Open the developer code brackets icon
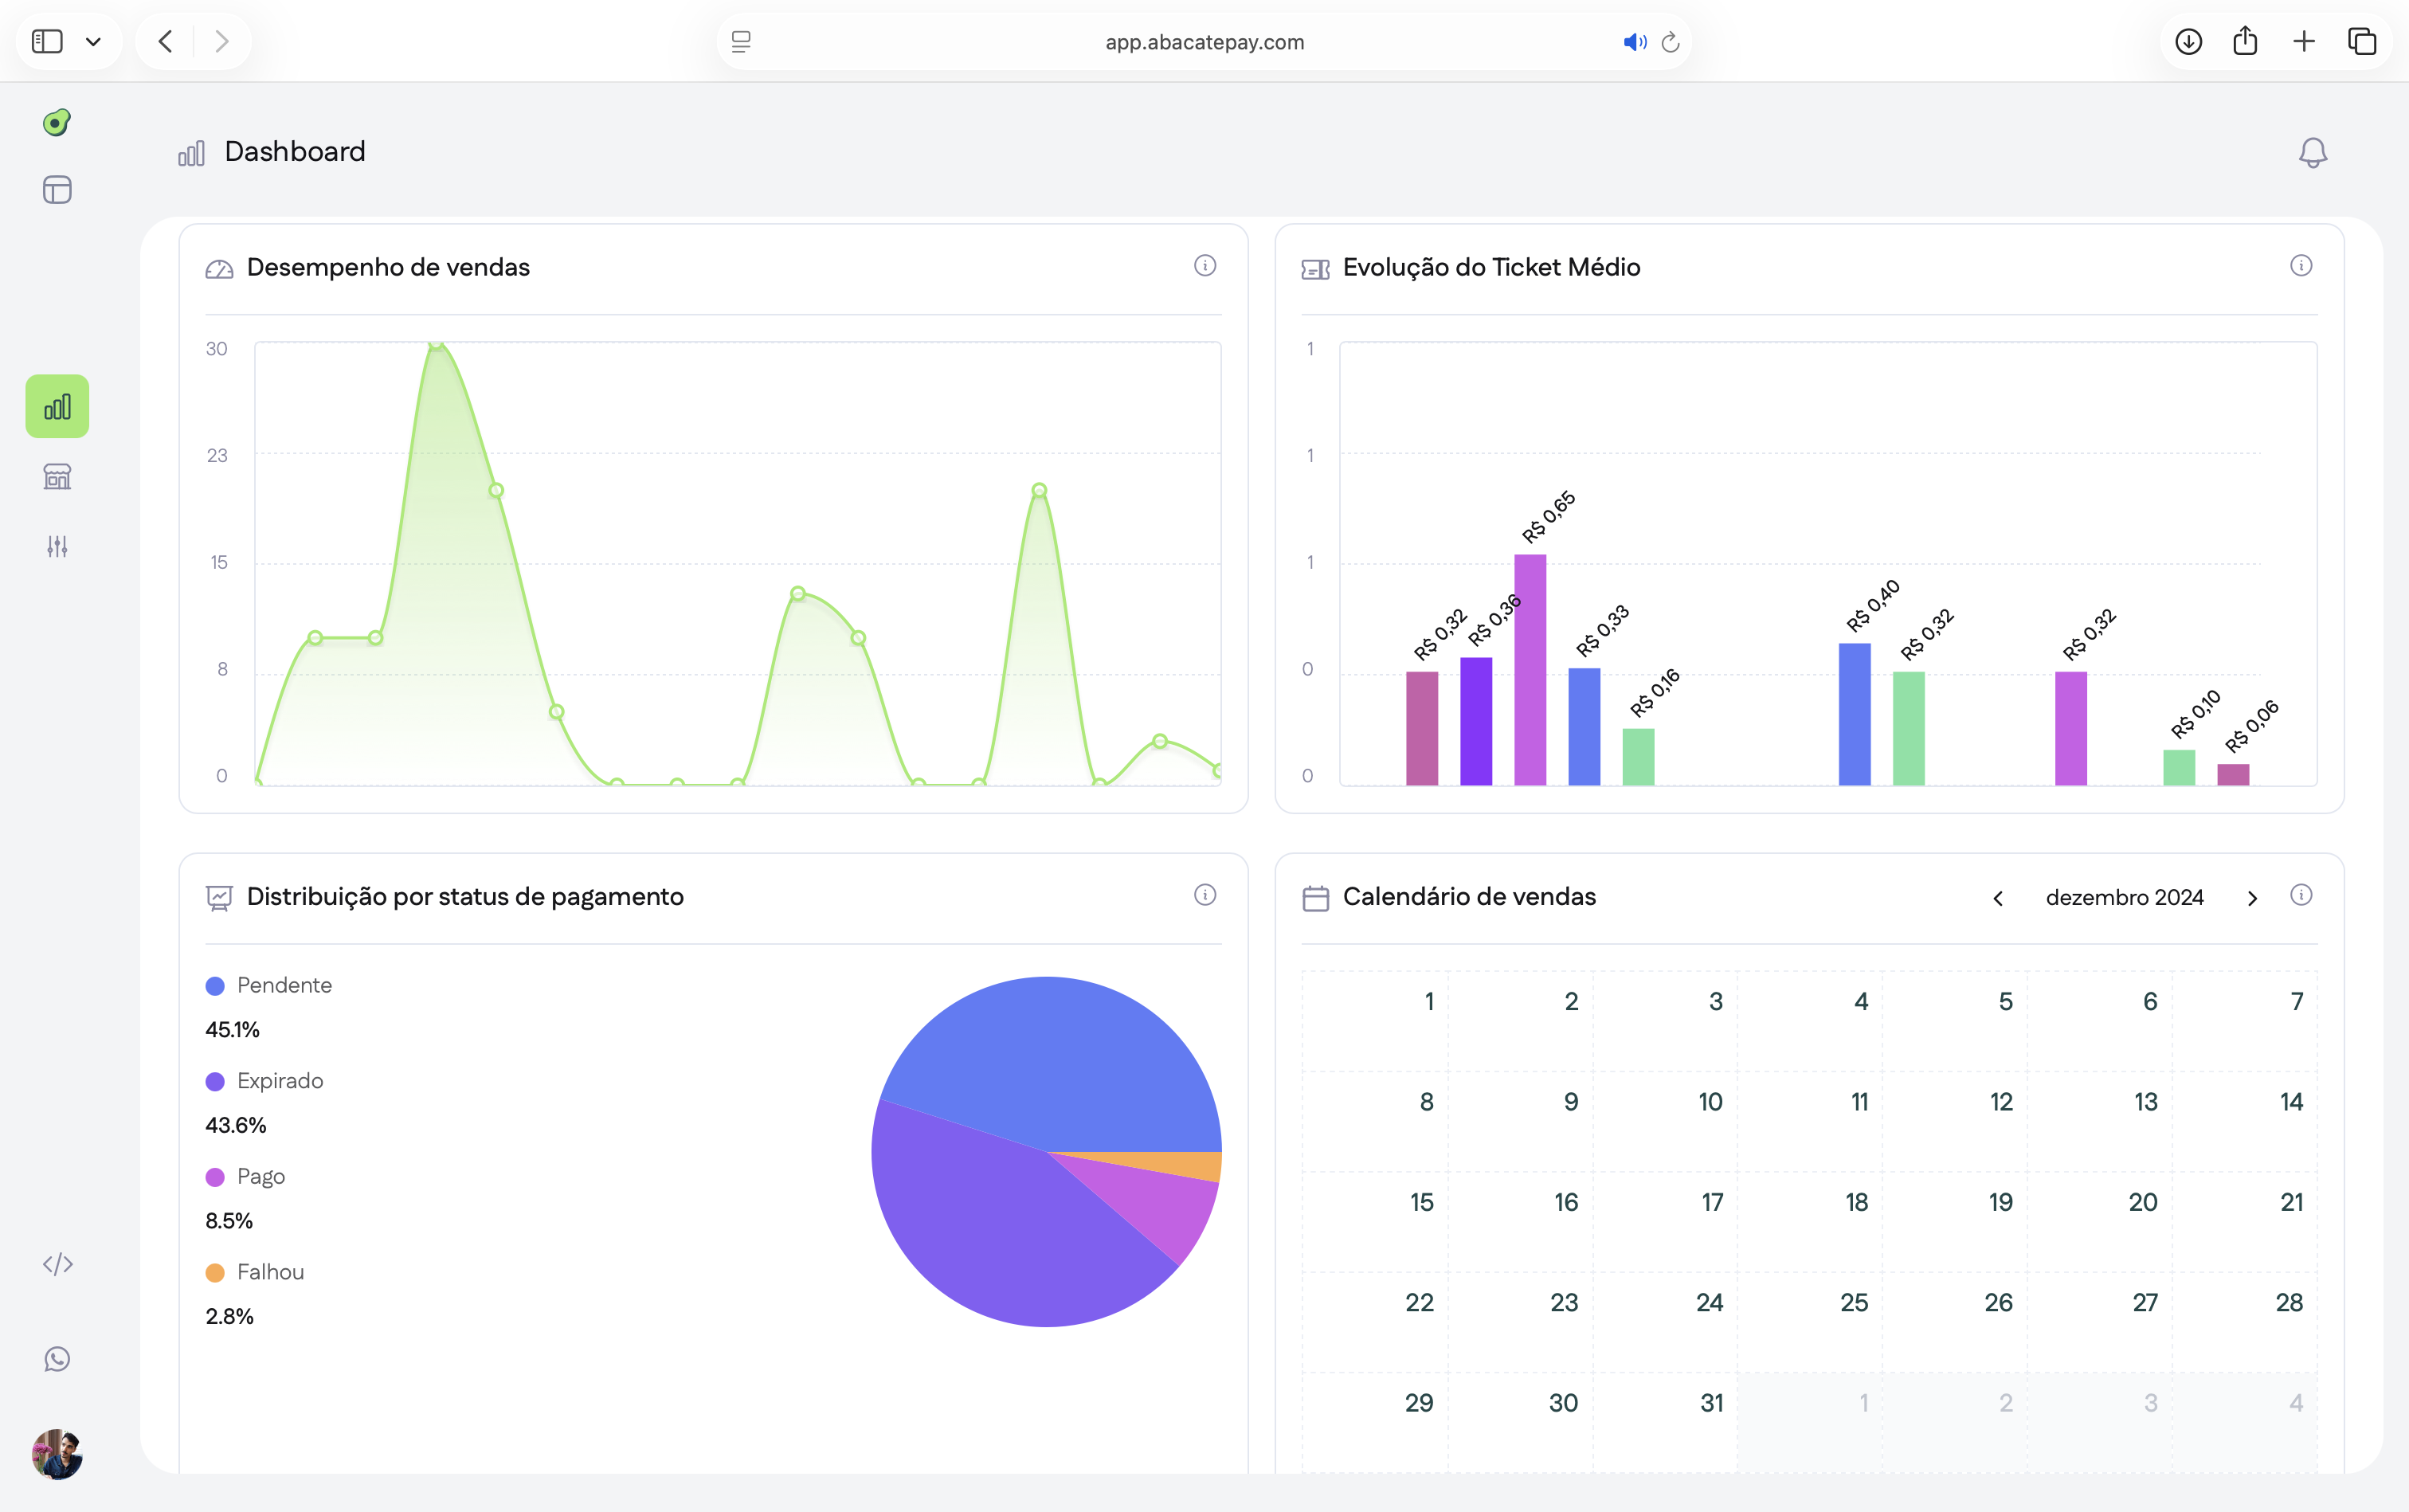2409x1512 pixels. tap(57, 1264)
